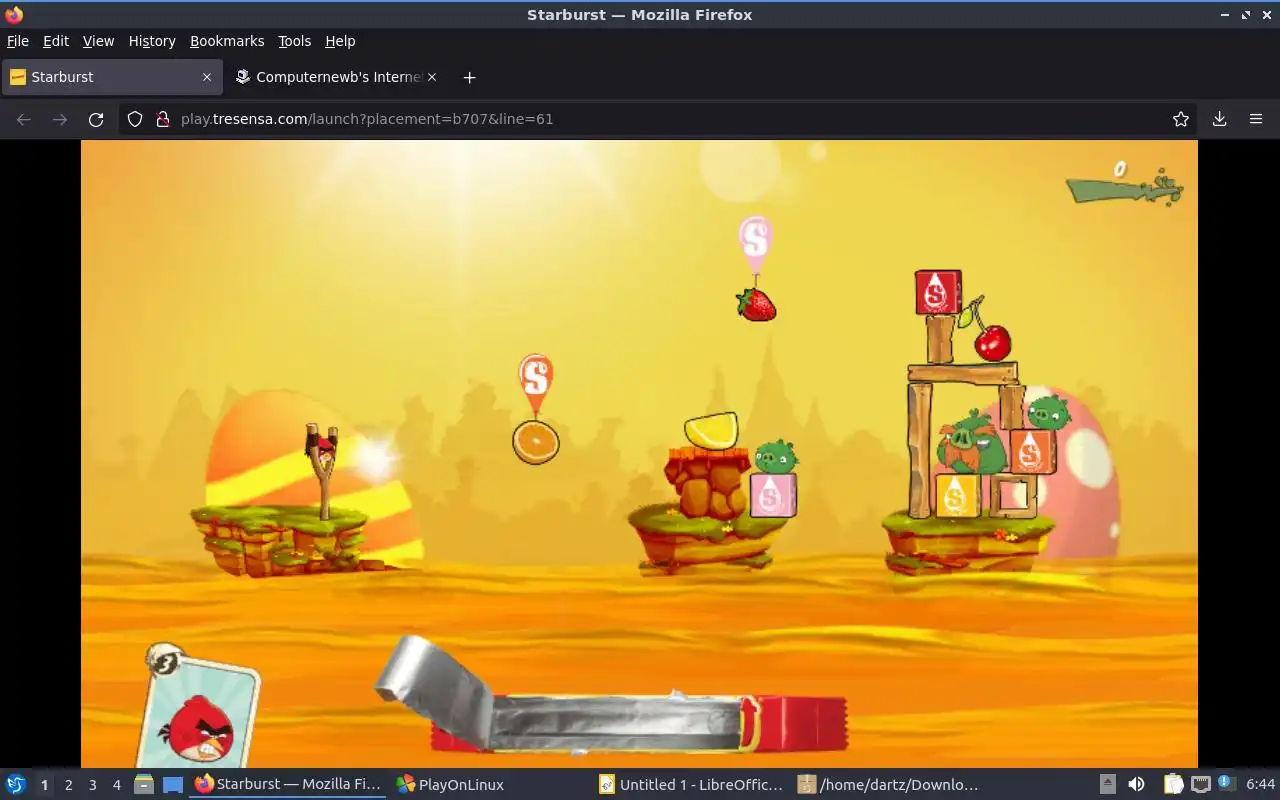
Task: Bookmark this page with the star
Action: (x=1181, y=119)
